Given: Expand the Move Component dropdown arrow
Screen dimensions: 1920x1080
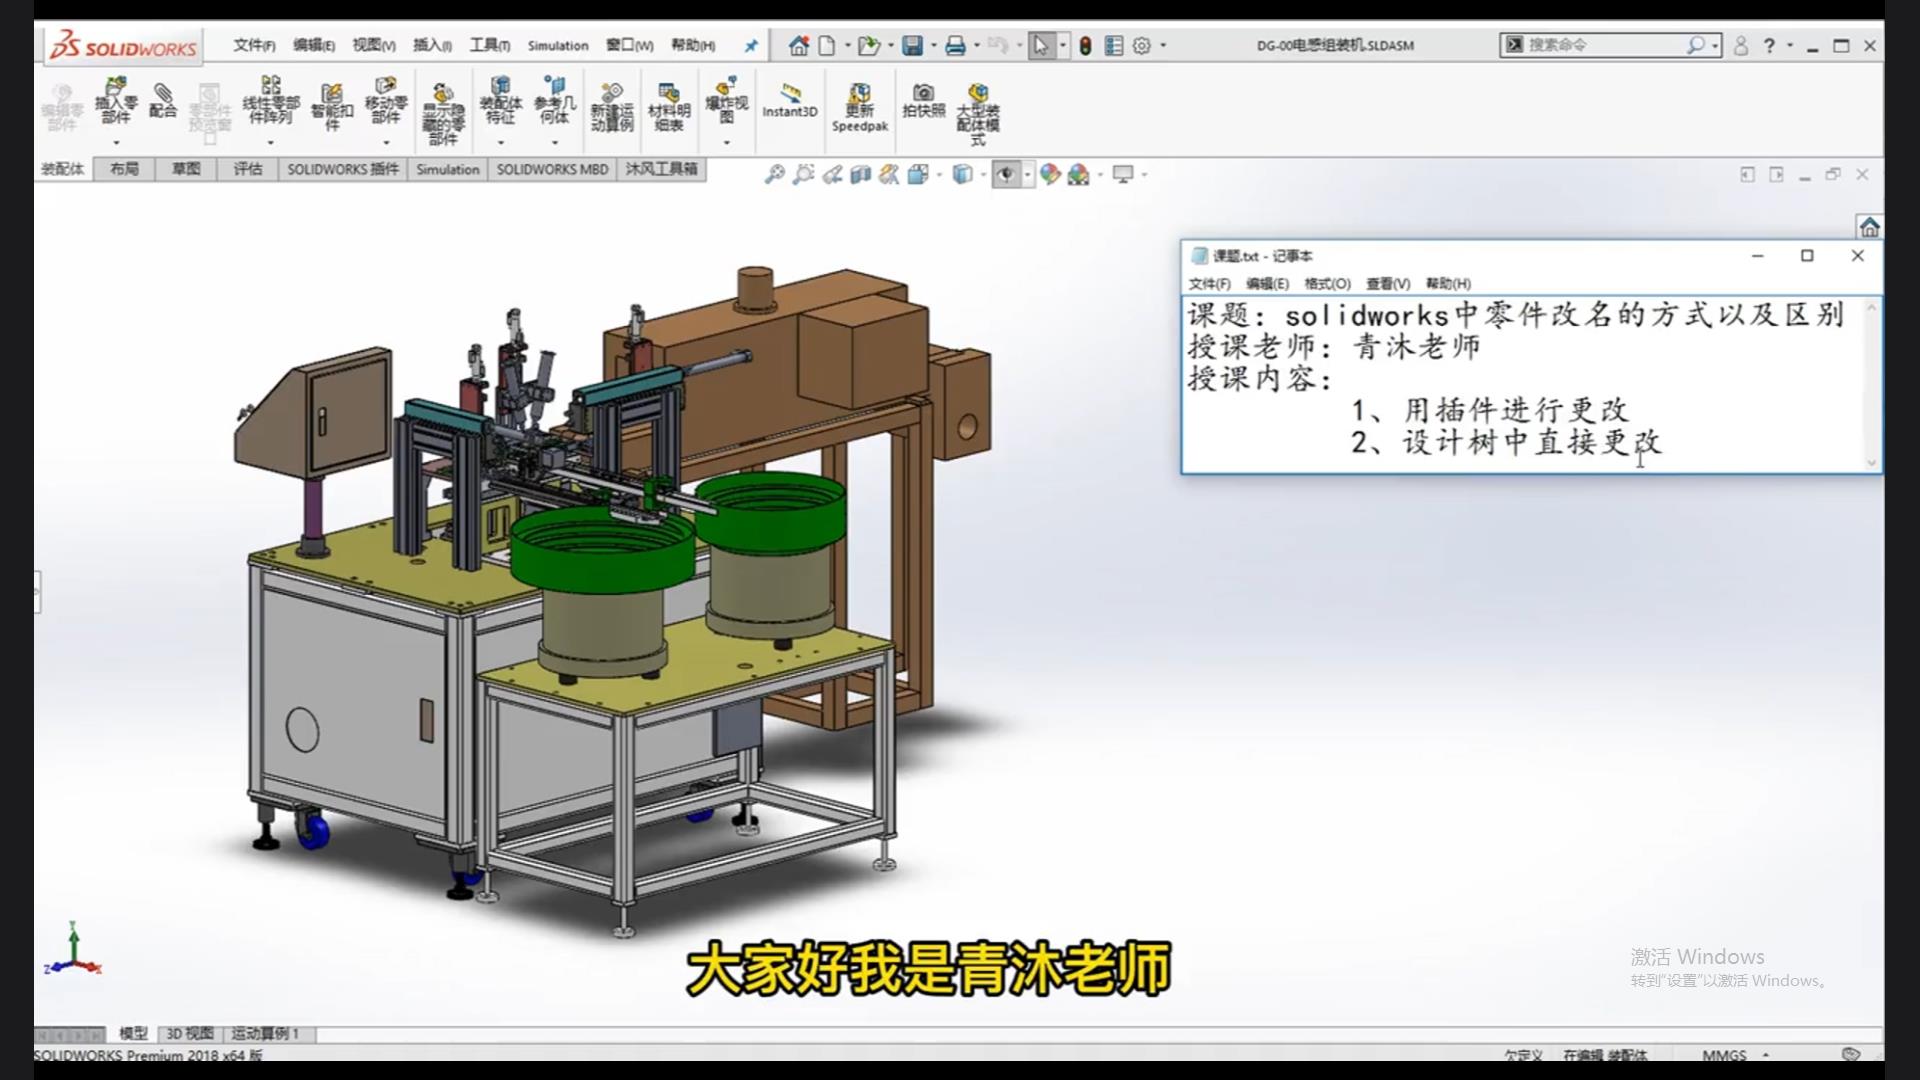Looking at the screenshot, I should pyautogui.click(x=386, y=143).
